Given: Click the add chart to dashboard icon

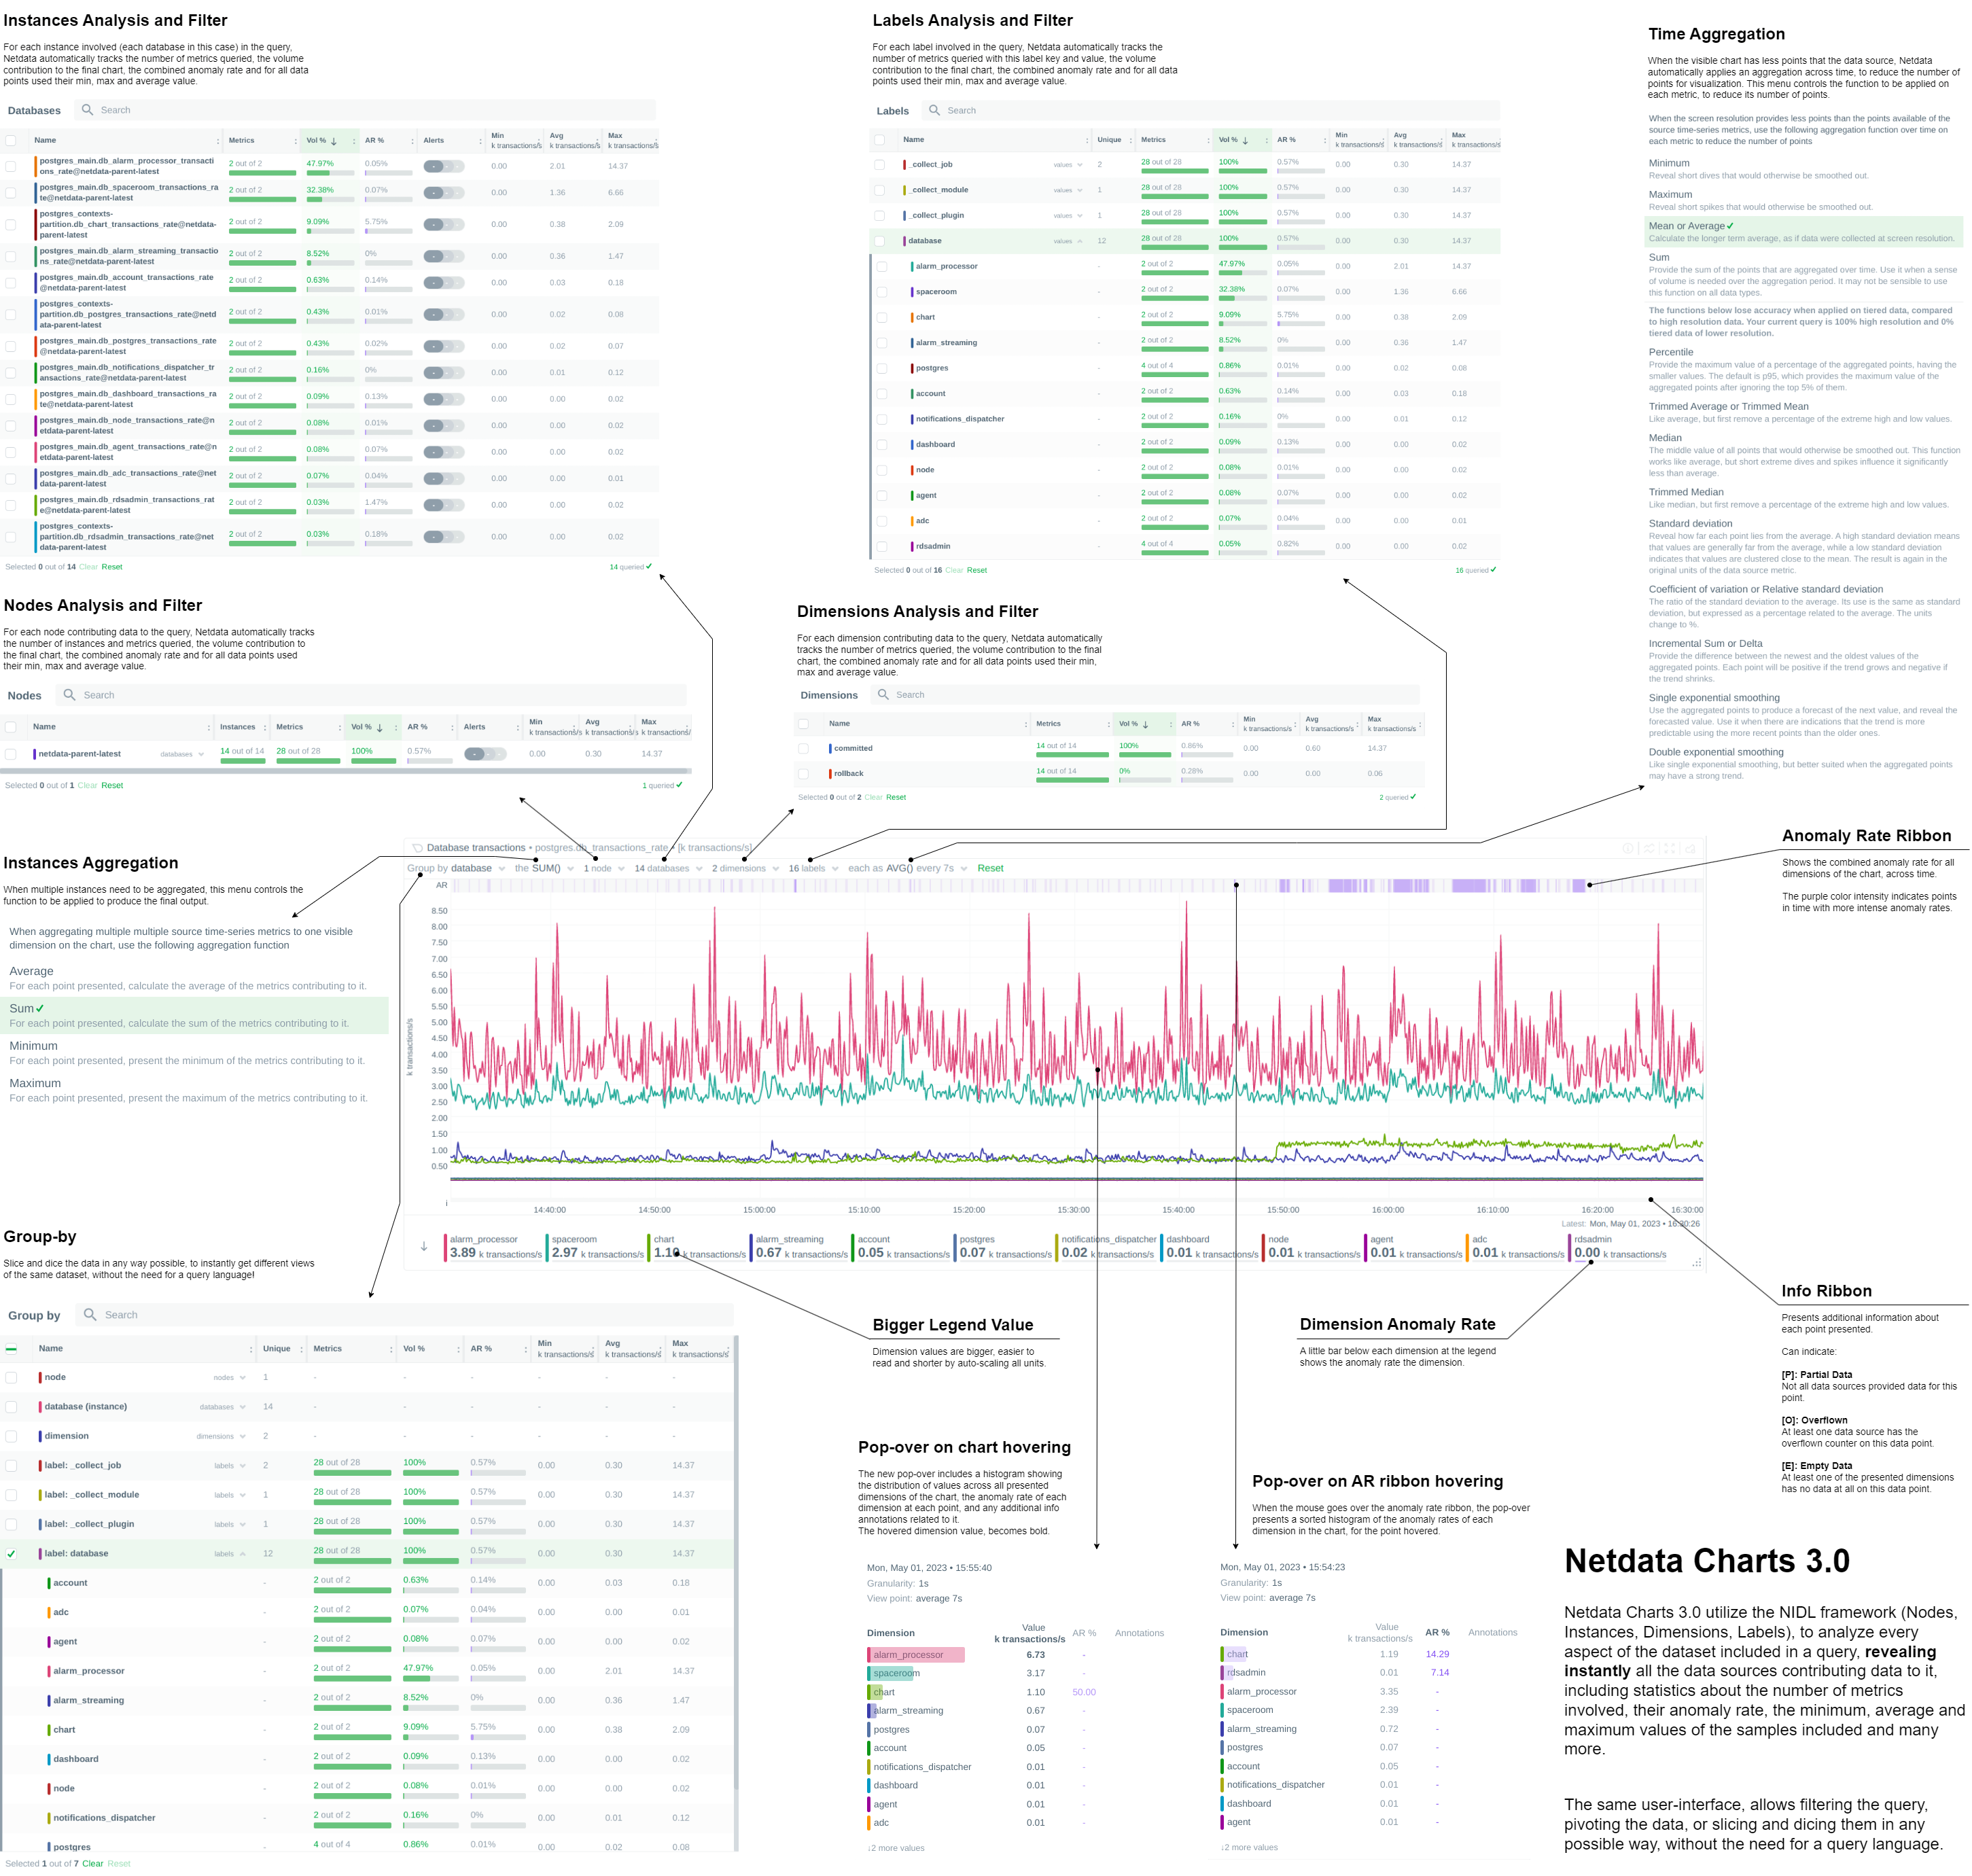Looking at the screenshot, I should (x=1690, y=849).
